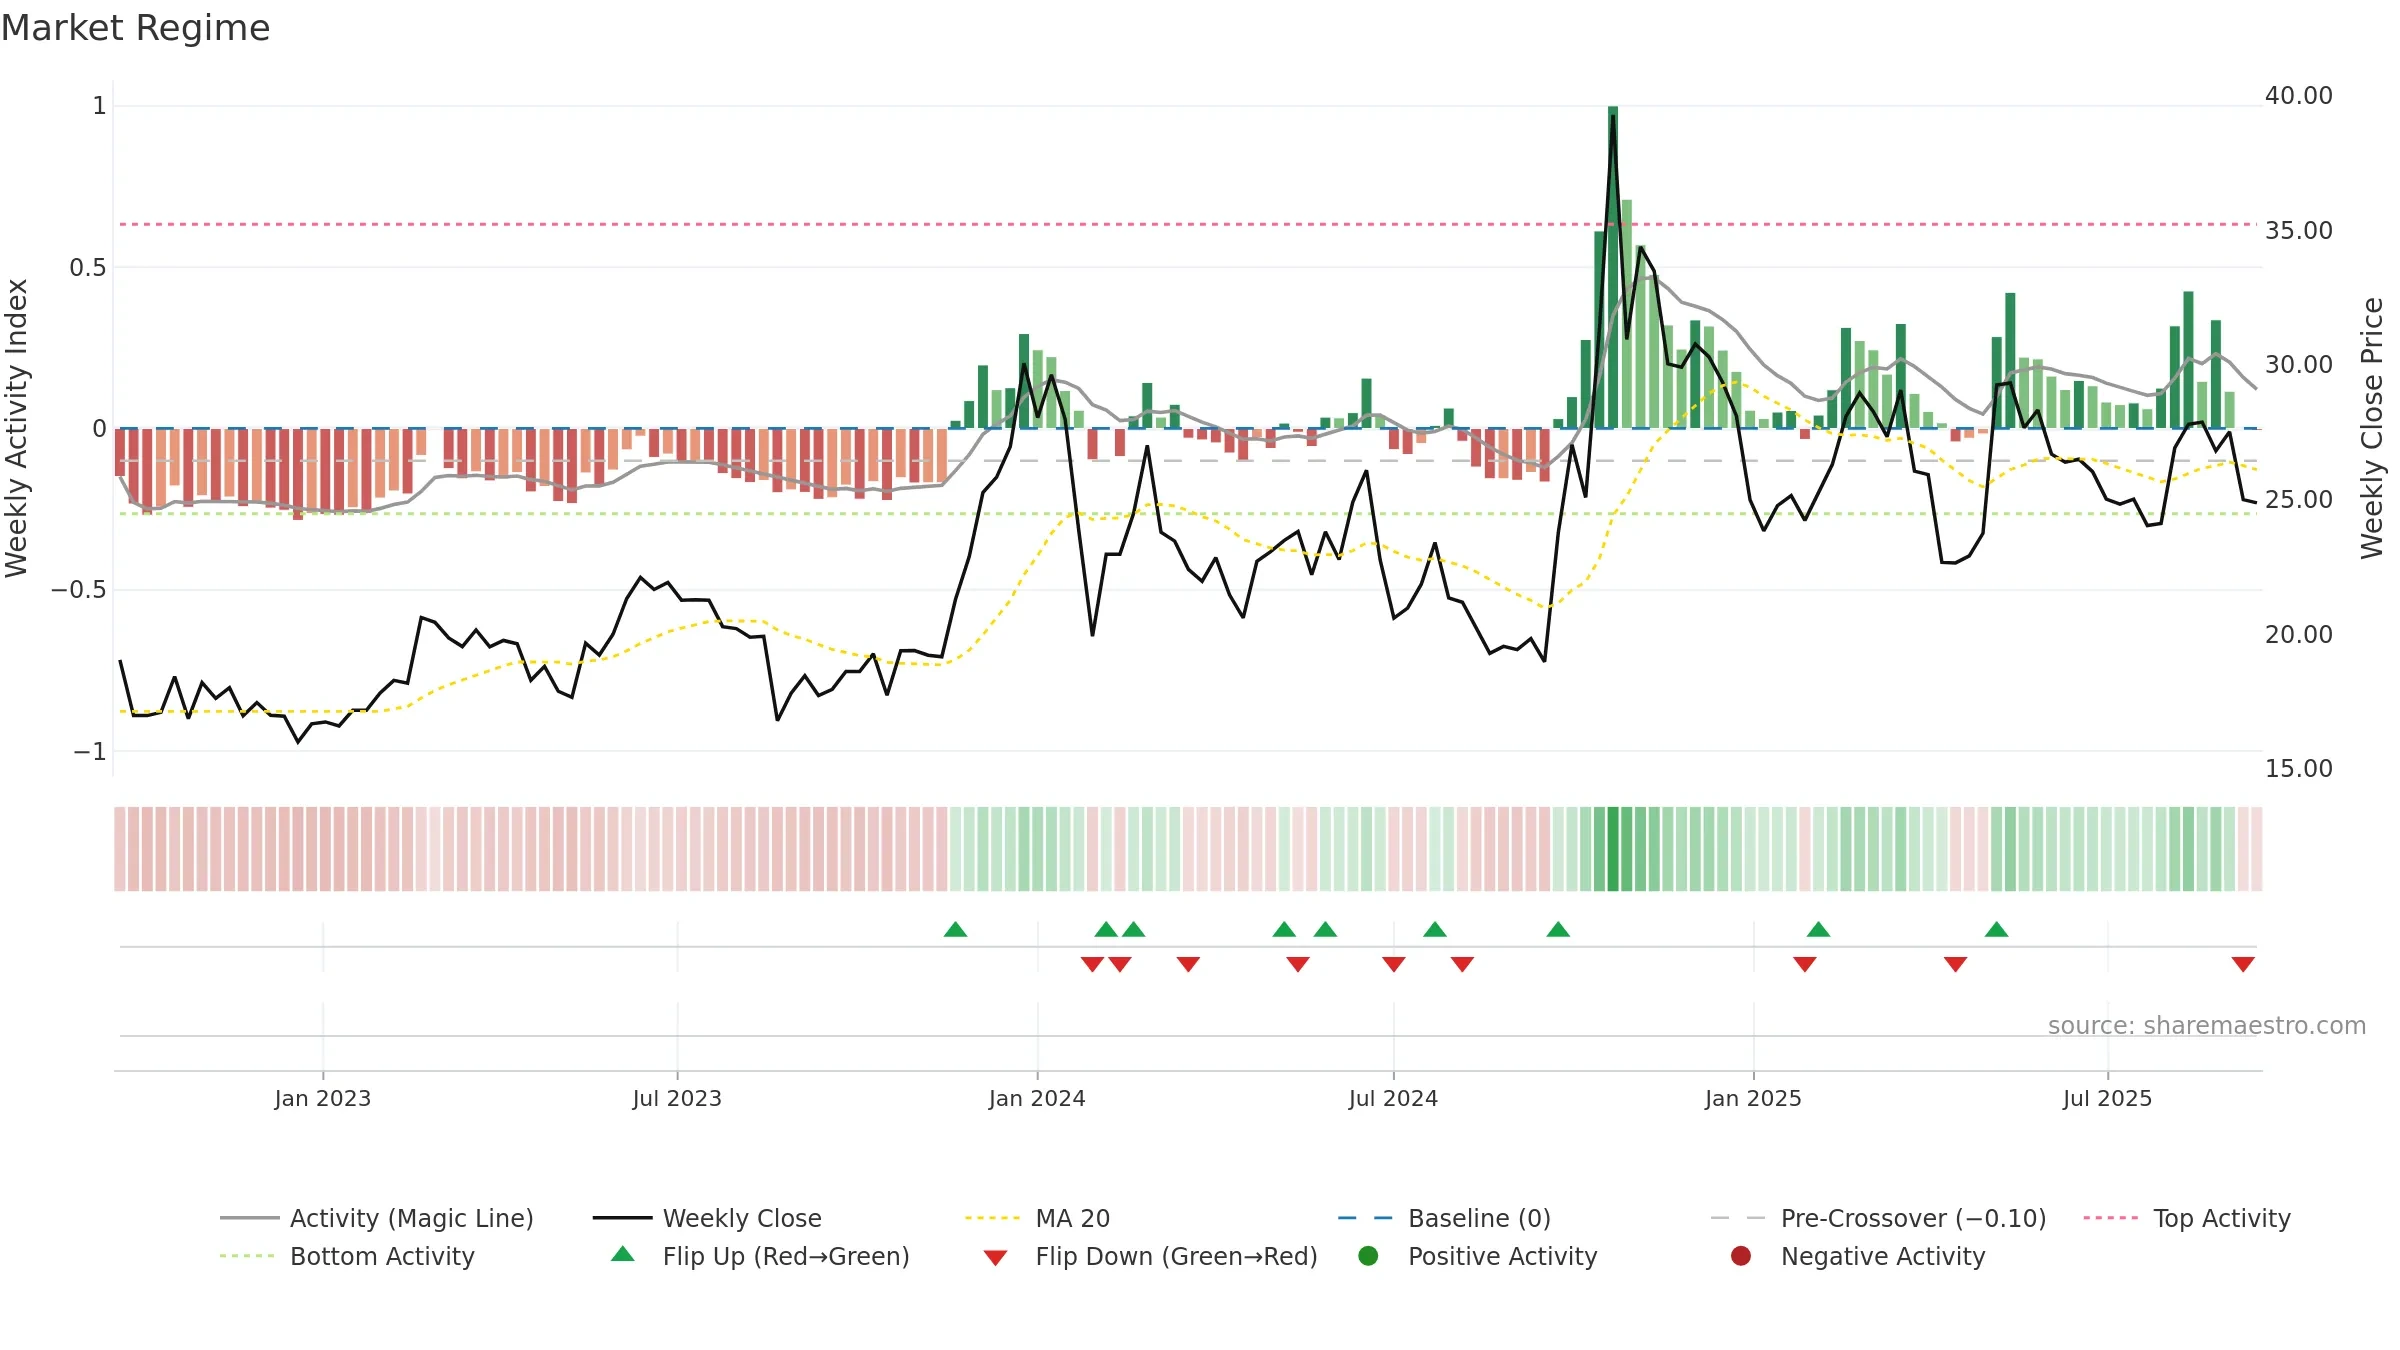Click the 30.00 price axis tick

point(2298,365)
